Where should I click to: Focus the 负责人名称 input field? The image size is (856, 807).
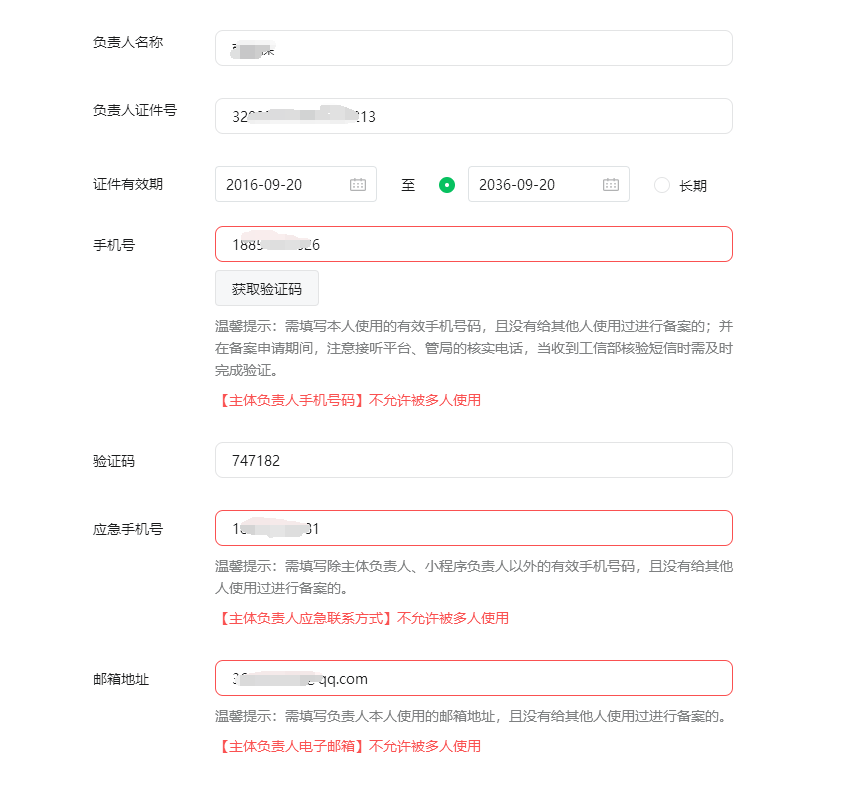474,48
